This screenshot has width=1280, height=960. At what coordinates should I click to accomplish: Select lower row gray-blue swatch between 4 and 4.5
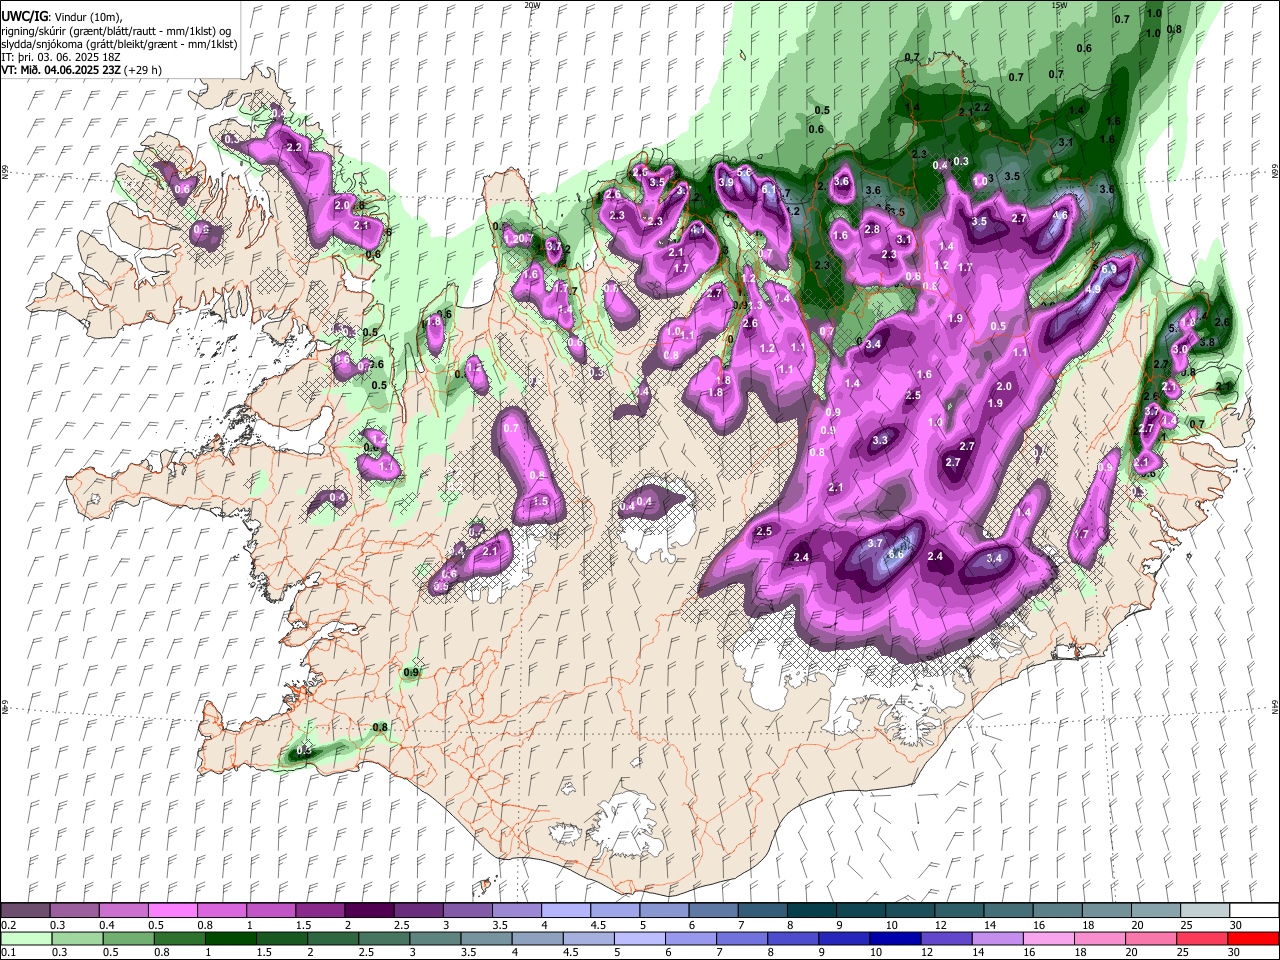tap(540, 938)
